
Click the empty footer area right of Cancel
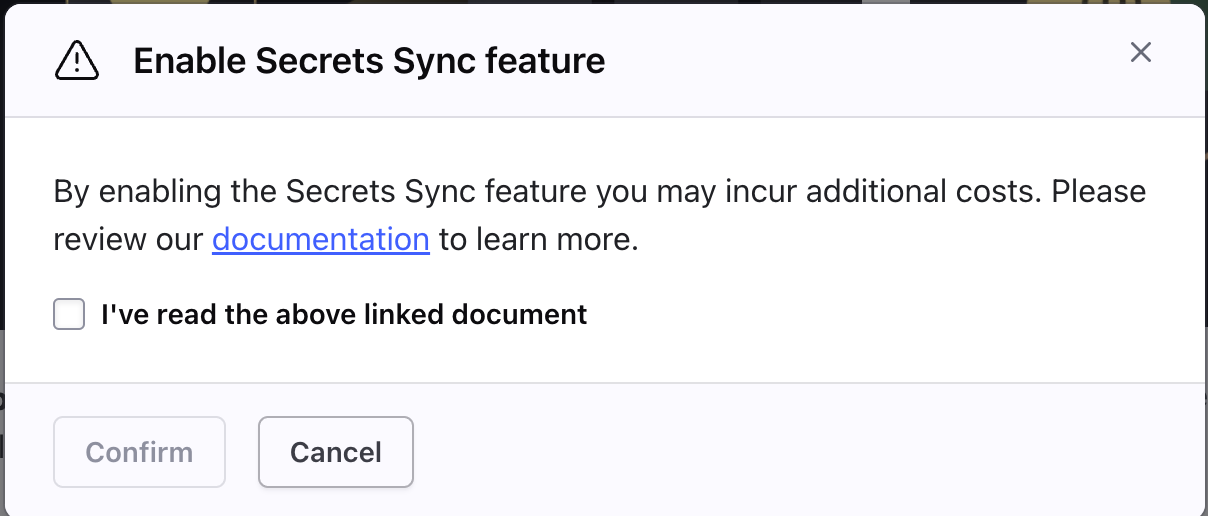click(800, 452)
